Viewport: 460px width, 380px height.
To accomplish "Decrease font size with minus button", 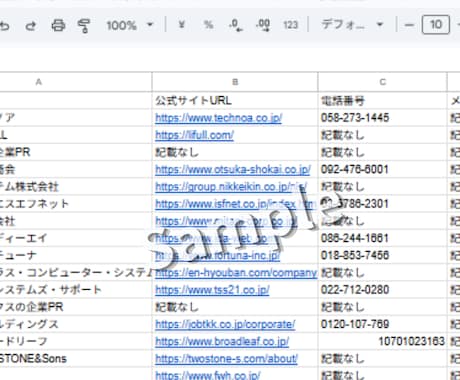I will (409, 25).
